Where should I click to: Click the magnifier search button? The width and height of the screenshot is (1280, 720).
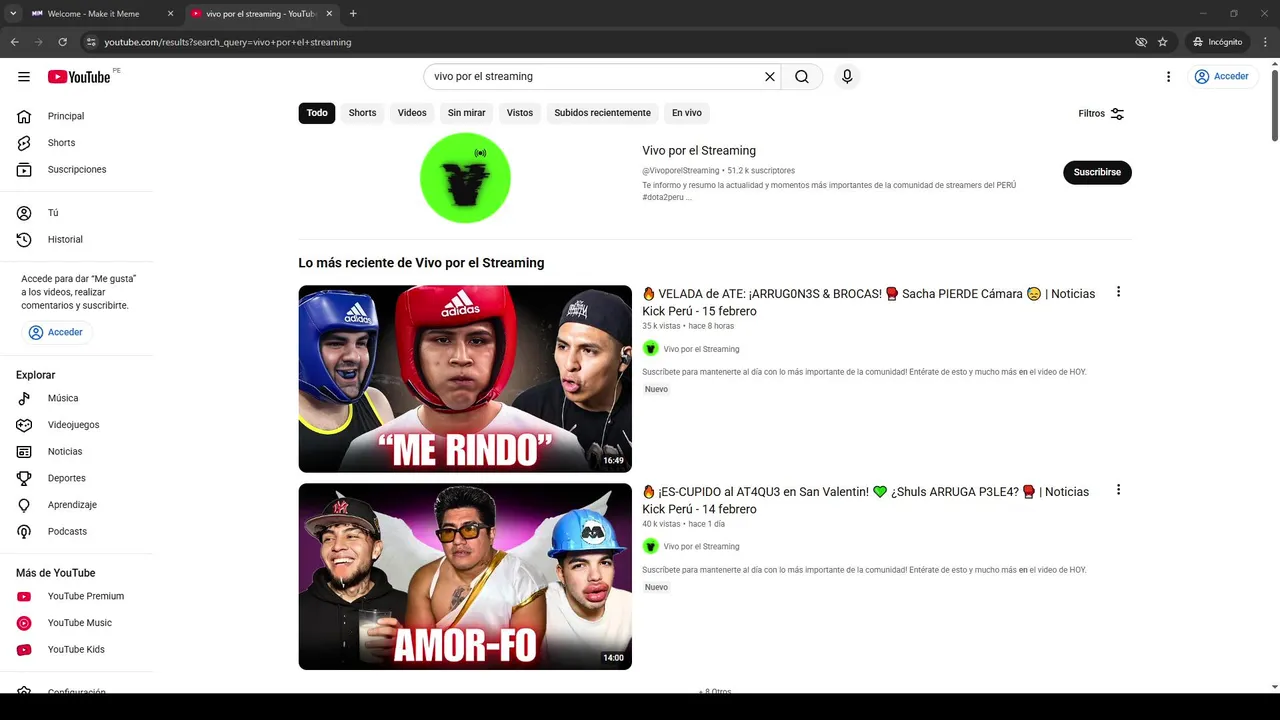[x=802, y=77]
